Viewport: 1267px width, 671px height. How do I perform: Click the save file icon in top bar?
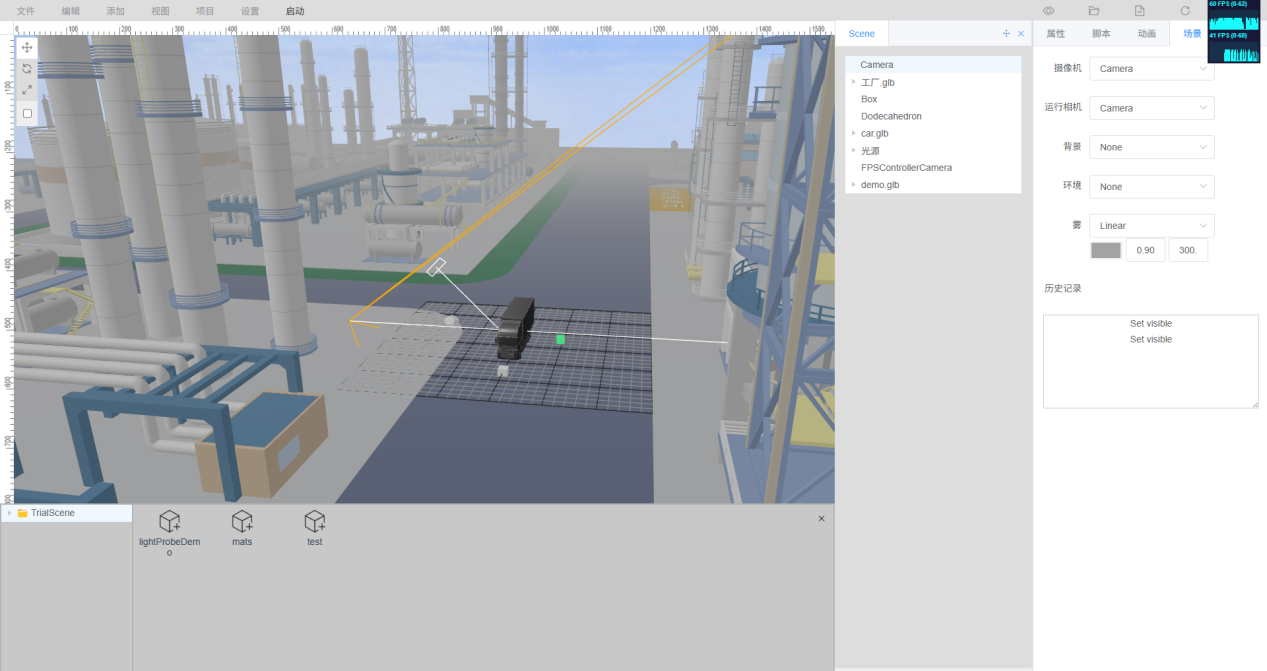[1140, 11]
